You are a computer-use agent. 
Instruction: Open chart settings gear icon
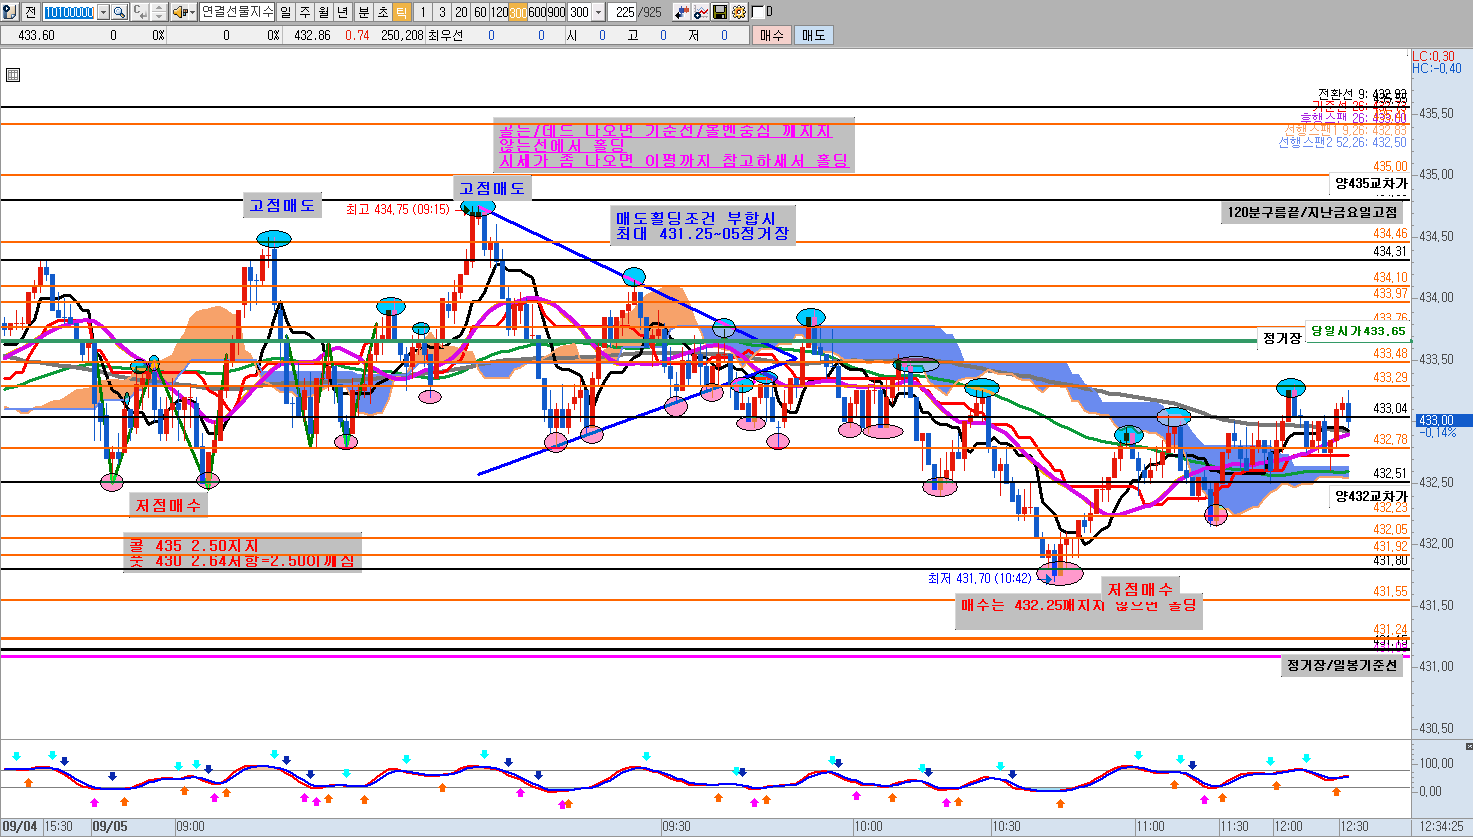[738, 12]
